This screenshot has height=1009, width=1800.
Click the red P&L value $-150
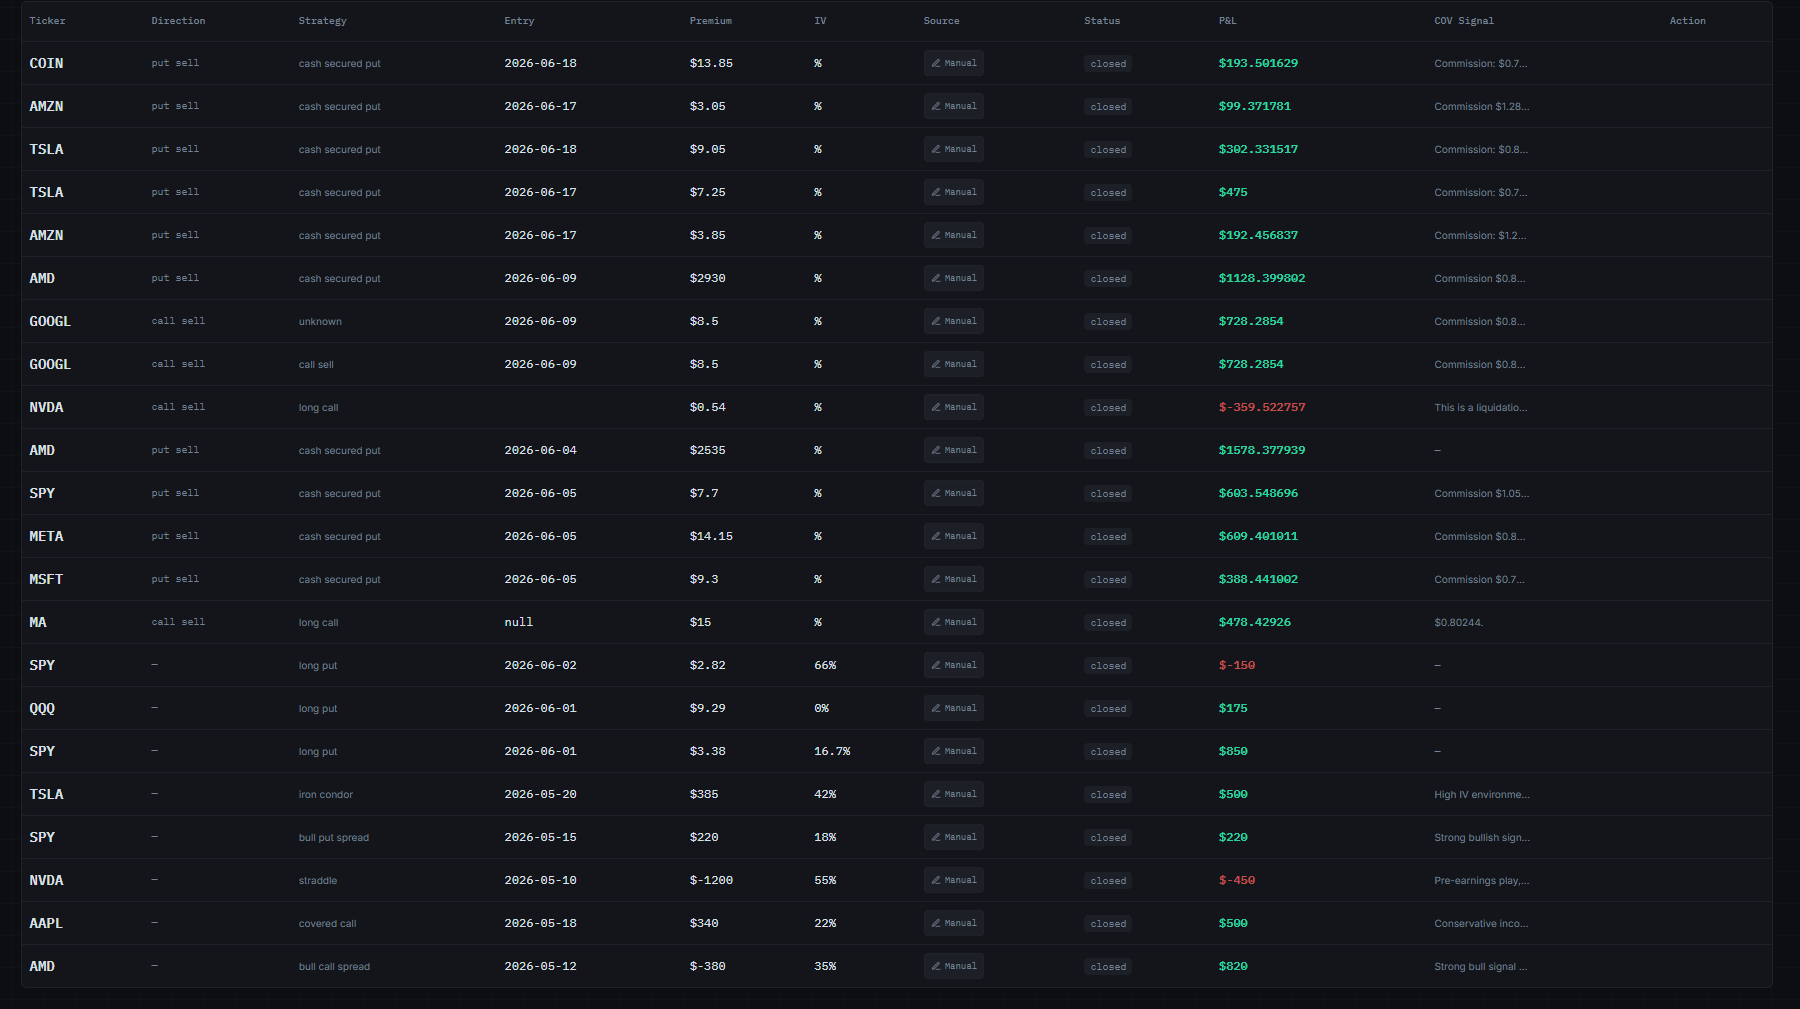tap(1237, 665)
